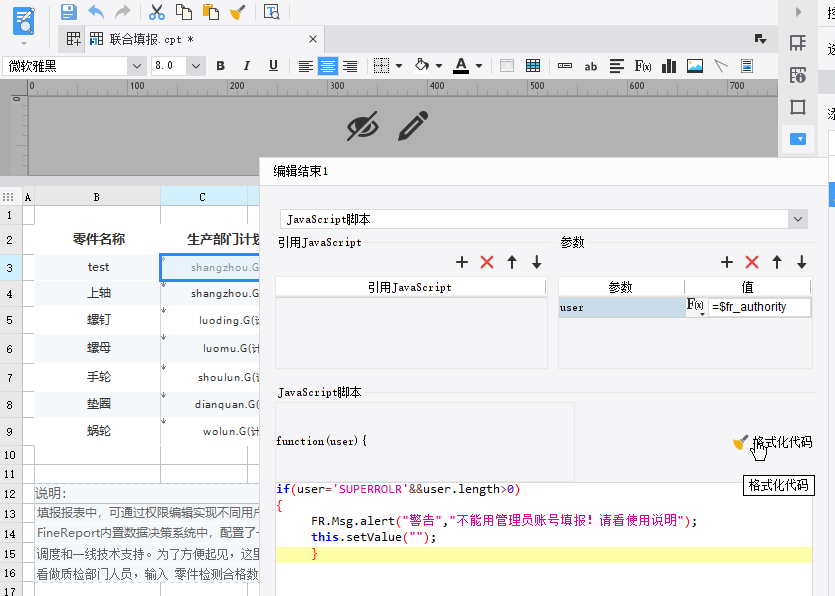Move parameter up arrow
The width and height of the screenshot is (835, 596).
(777, 262)
